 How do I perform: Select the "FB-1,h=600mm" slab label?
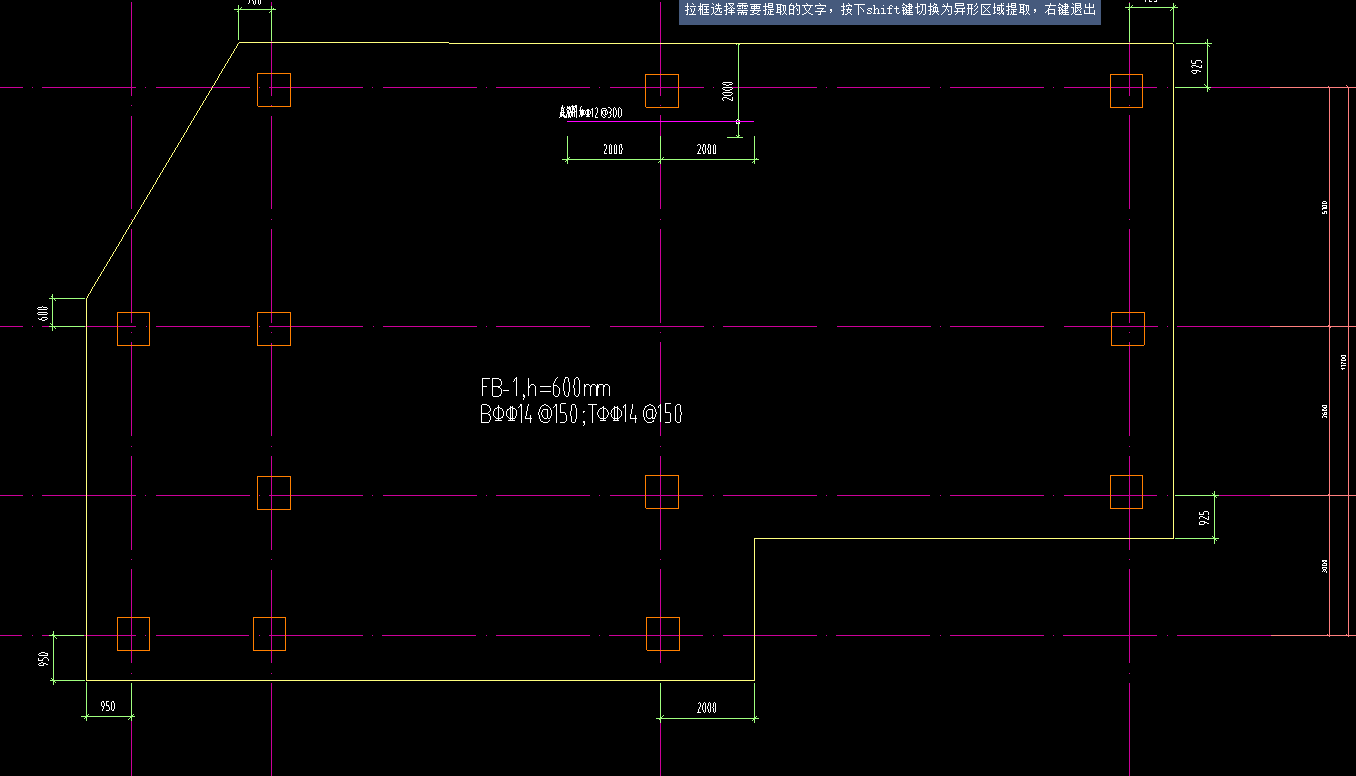point(545,388)
